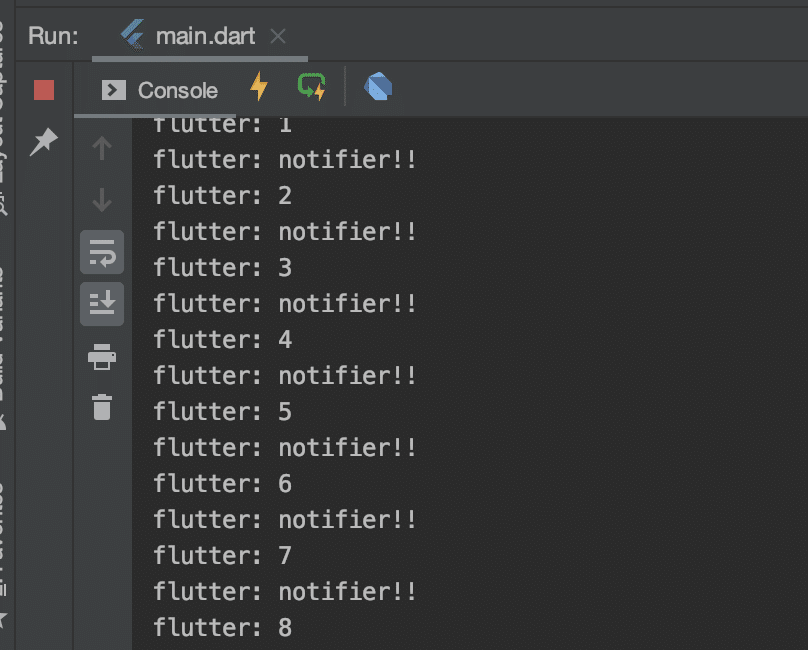Screen dimensions: 808x650
Task: Click console line 'flutter: 4'
Action: click(x=223, y=340)
